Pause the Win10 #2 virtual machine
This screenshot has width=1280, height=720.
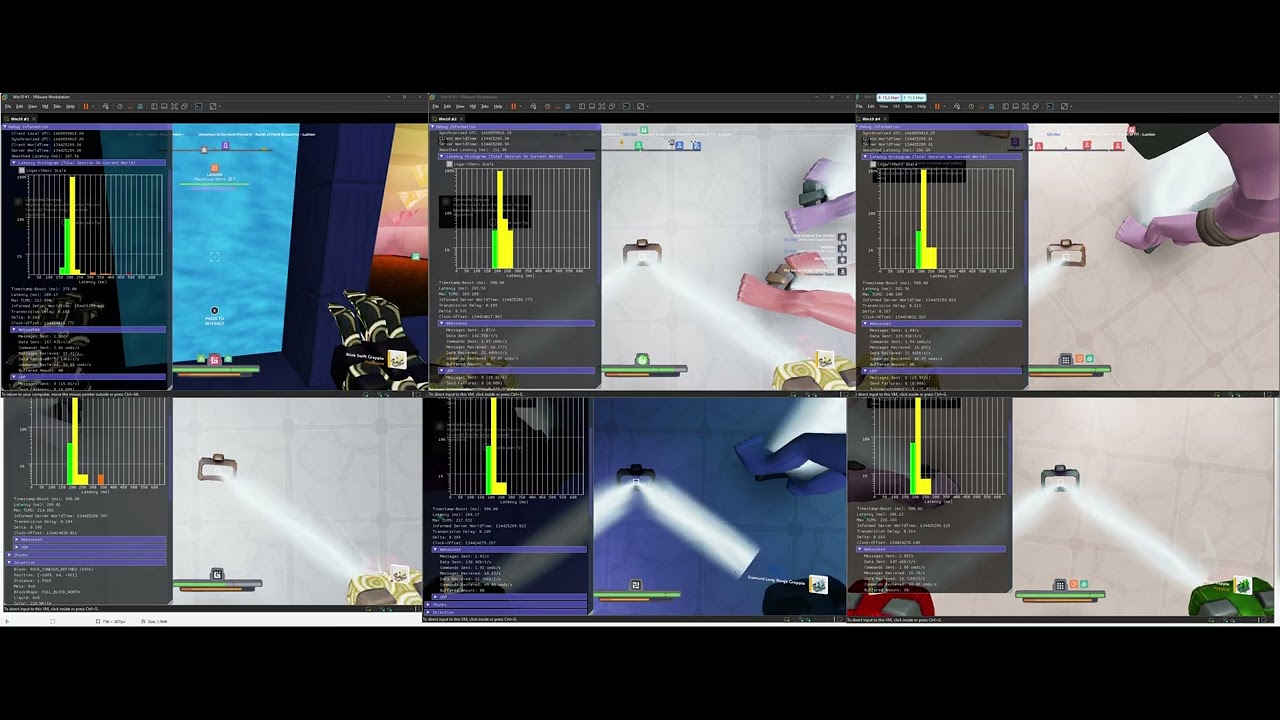pyautogui.click(x=514, y=106)
